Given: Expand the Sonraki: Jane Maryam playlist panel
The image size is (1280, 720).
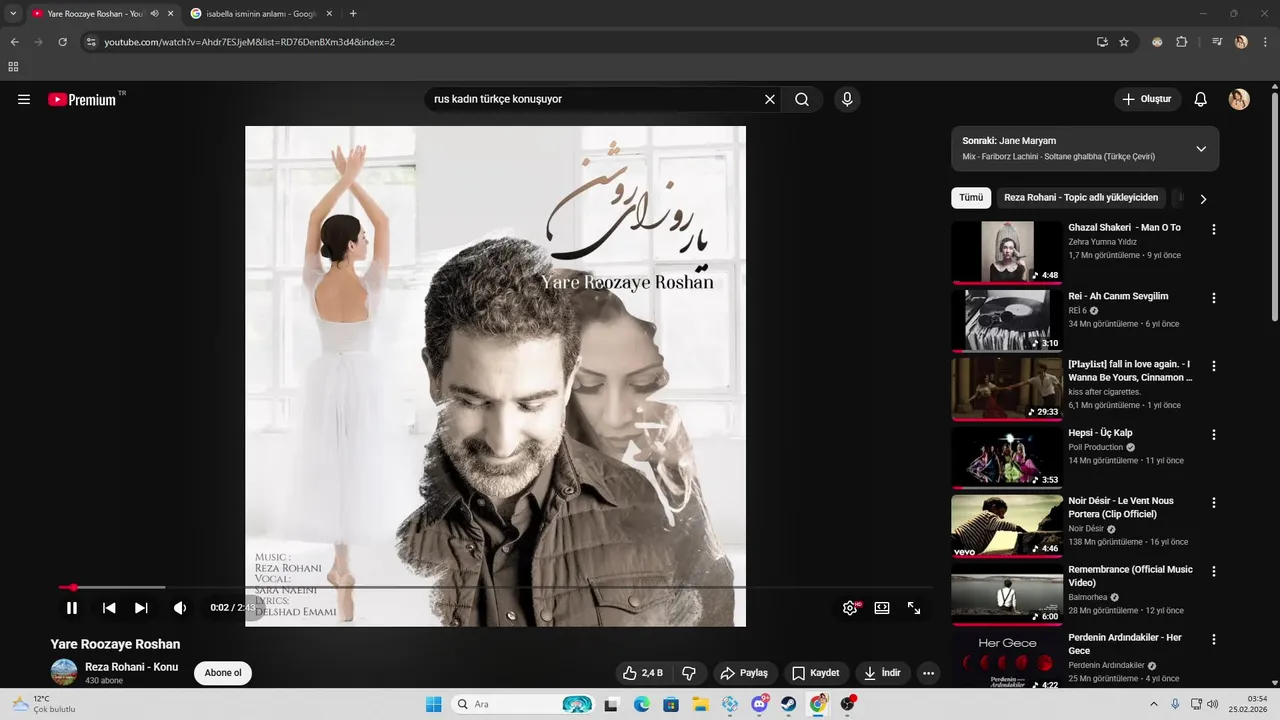Looking at the screenshot, I should 1201,149.
